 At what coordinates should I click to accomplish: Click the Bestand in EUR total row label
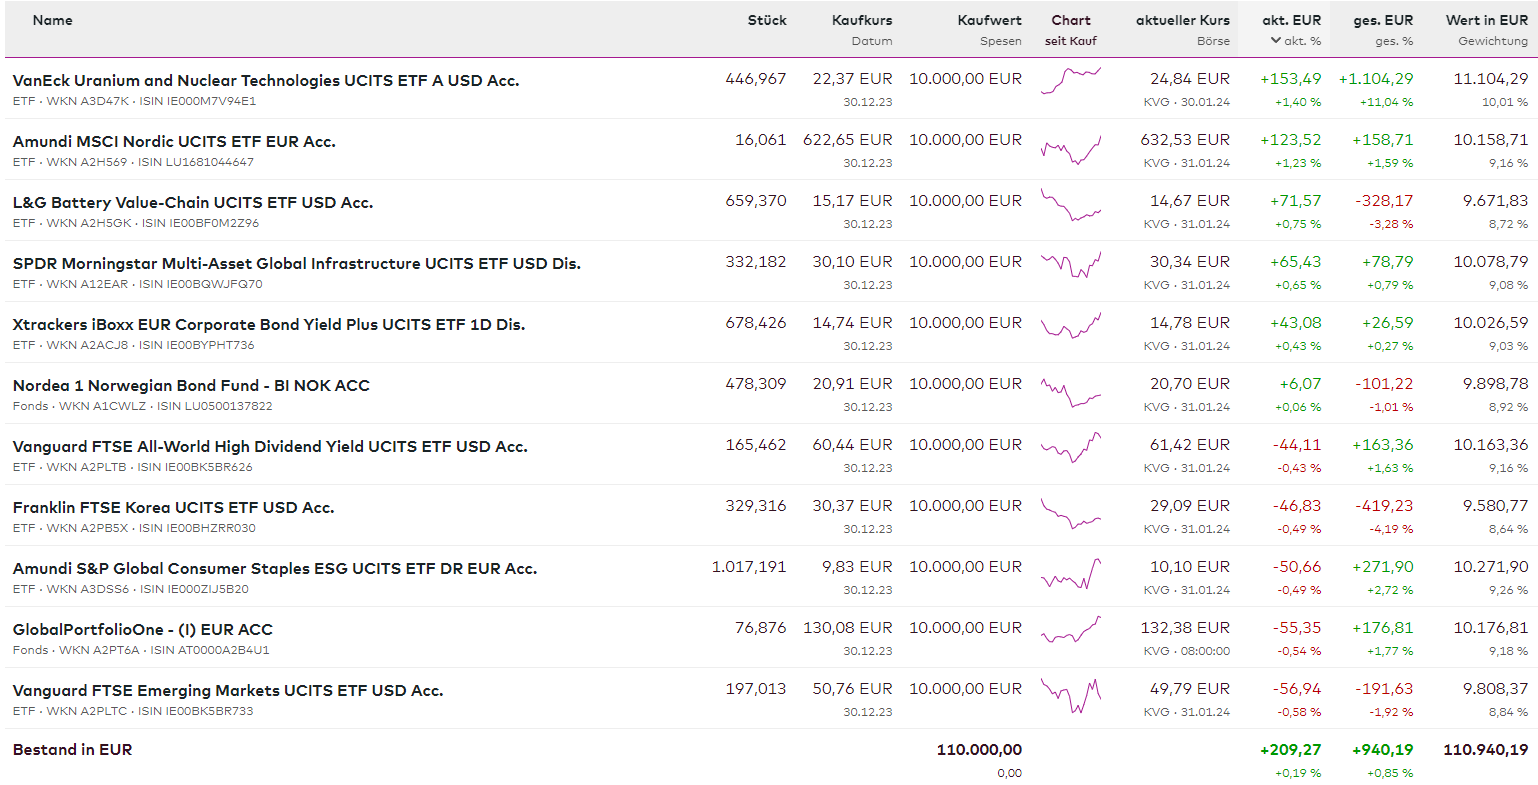click(72, 750)
